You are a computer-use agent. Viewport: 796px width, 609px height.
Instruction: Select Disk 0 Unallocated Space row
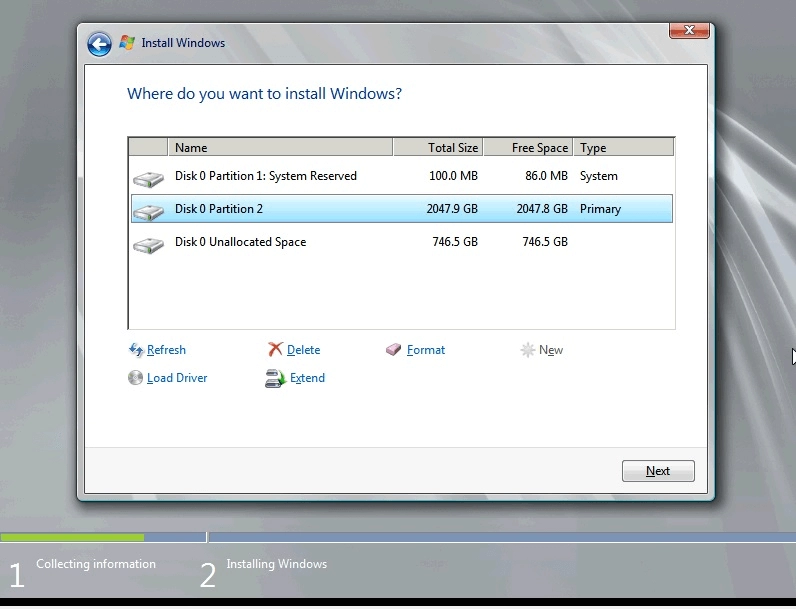402,242
